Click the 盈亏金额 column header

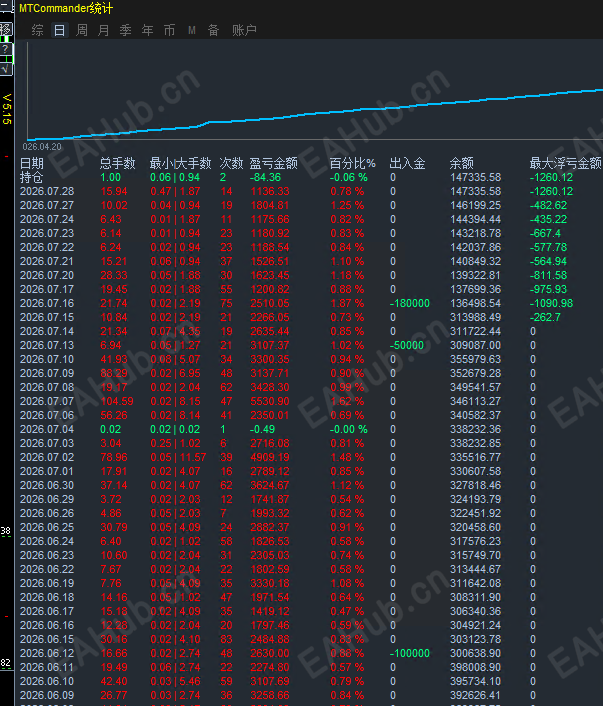point(273,163)
